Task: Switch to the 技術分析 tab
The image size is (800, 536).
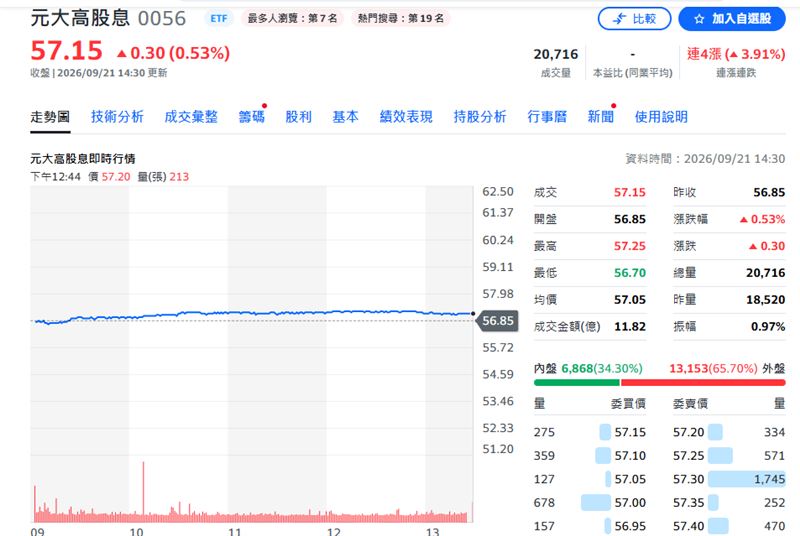Action: (117, 117)
